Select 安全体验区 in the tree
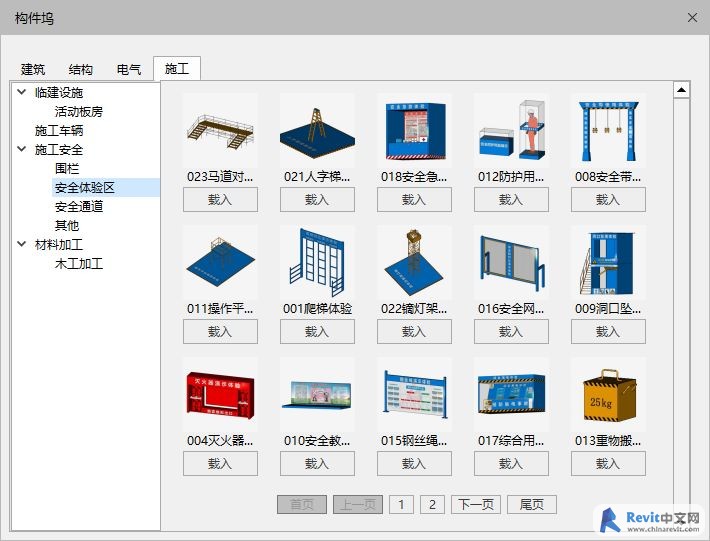Image resolution: width=710 pixels, height=541 pixels. click(85, 187)
